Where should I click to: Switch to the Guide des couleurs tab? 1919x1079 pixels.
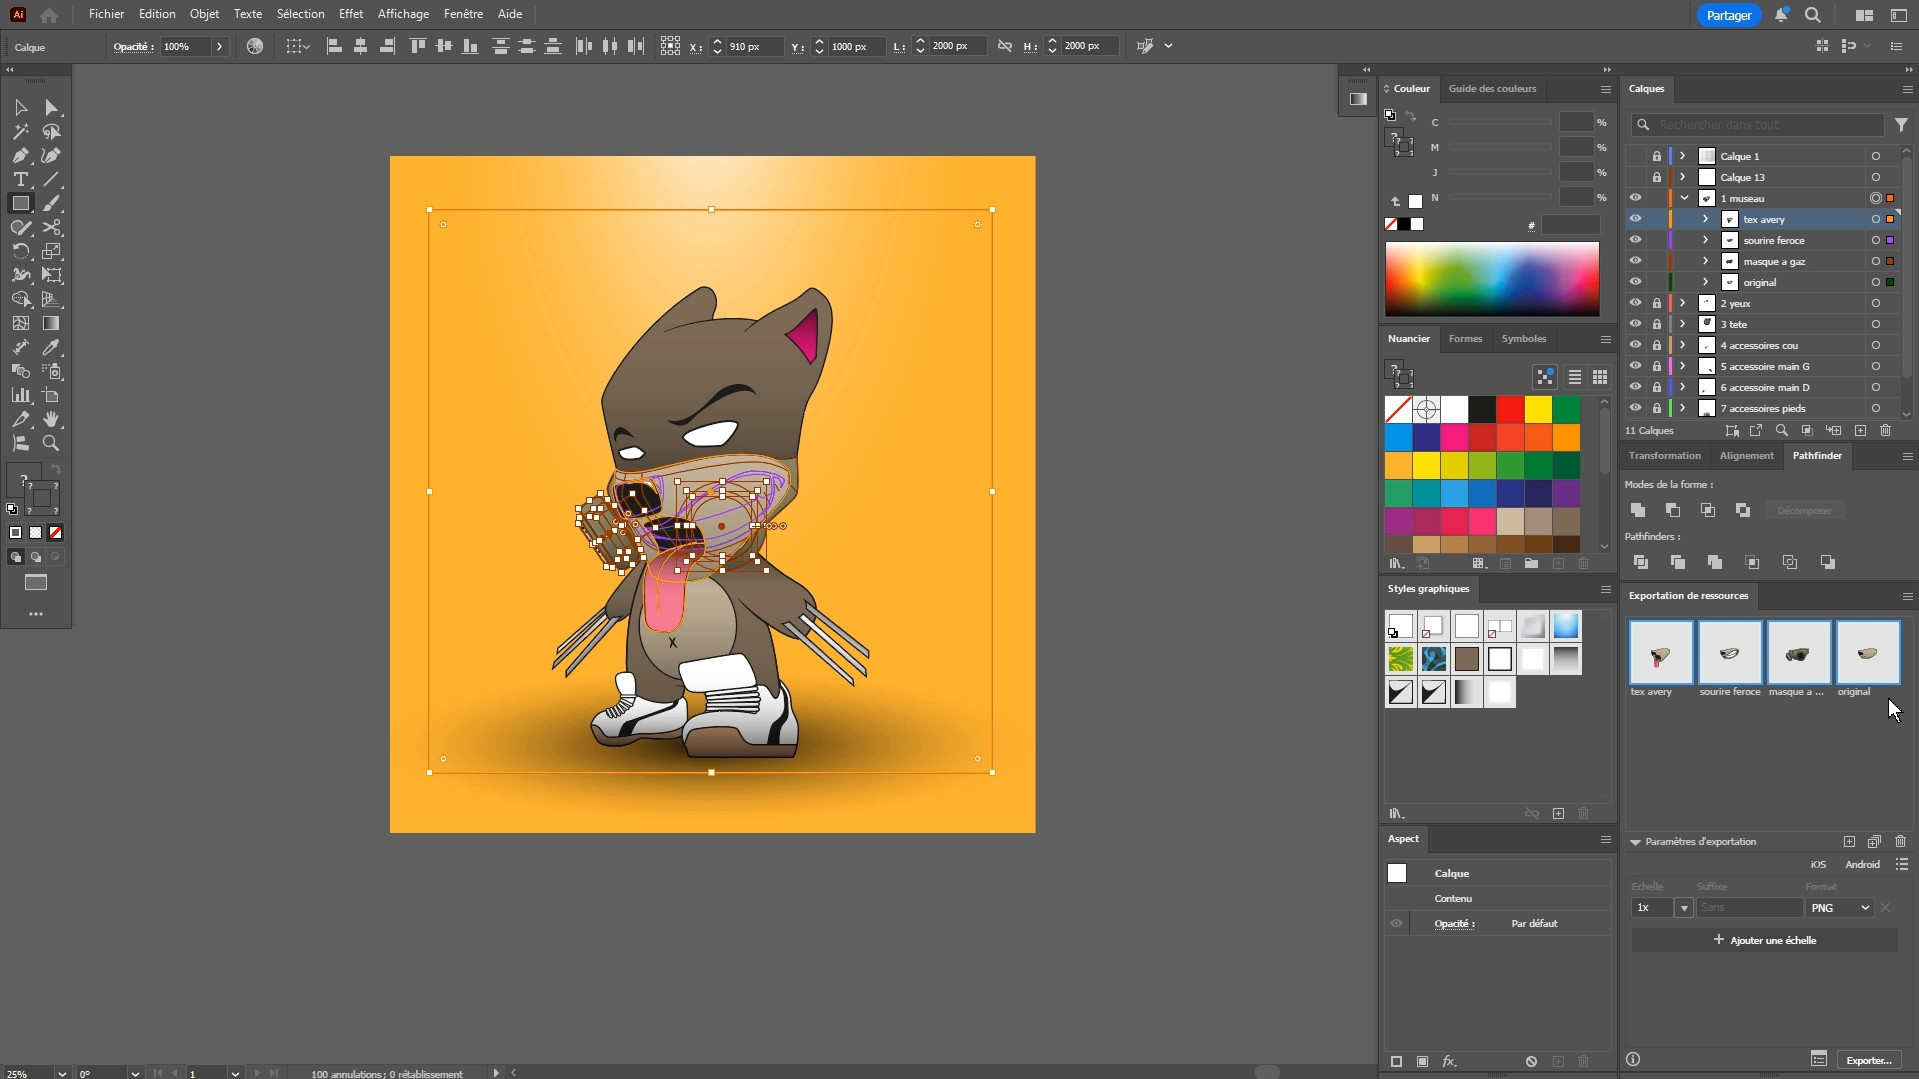point(1492,88)
